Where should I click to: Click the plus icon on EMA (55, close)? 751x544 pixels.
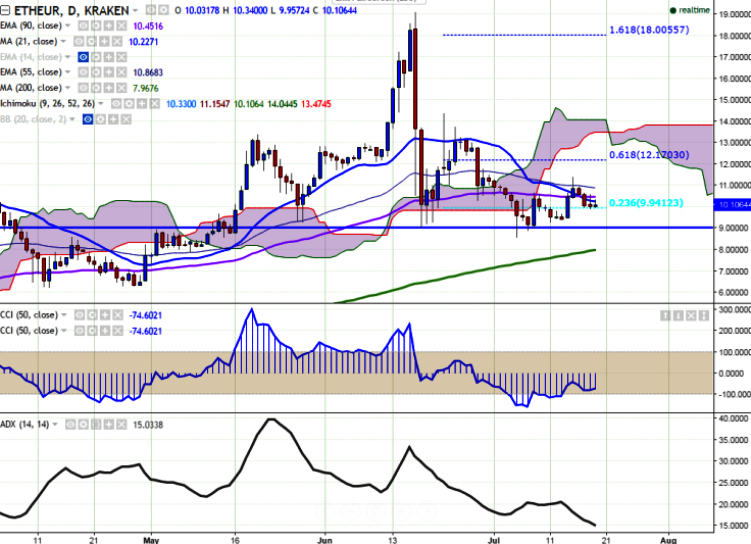click(109, 72)
